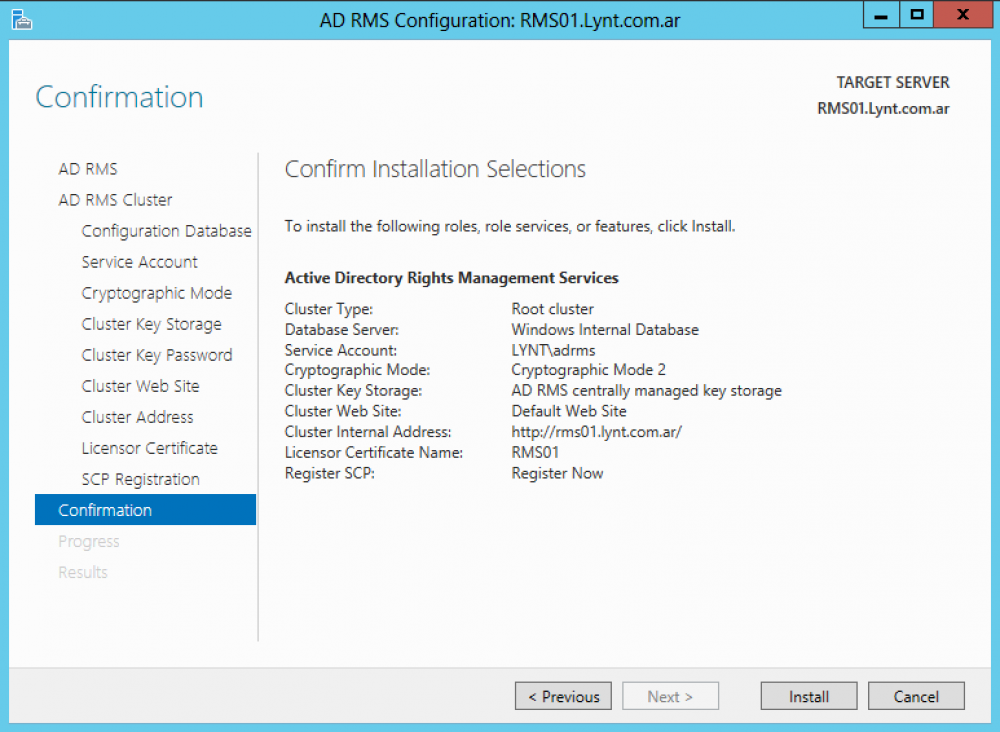Click the 'Cryptographic Mode:' label in summary
The width and height of the screenshot is (1000, 732).
(x=357, y=370)
